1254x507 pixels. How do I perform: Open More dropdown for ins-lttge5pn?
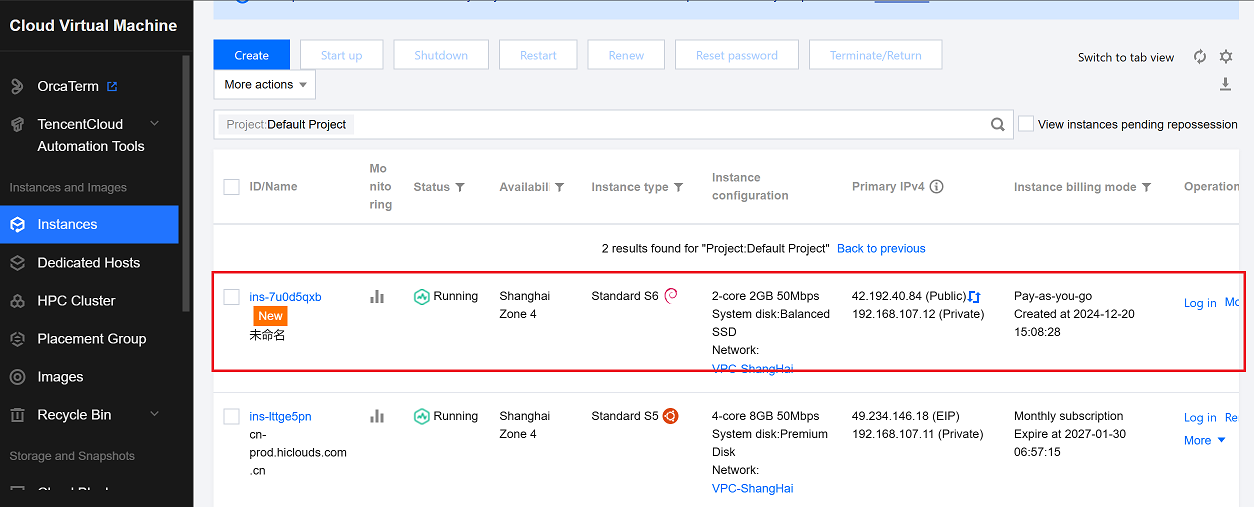(1205, 440)
